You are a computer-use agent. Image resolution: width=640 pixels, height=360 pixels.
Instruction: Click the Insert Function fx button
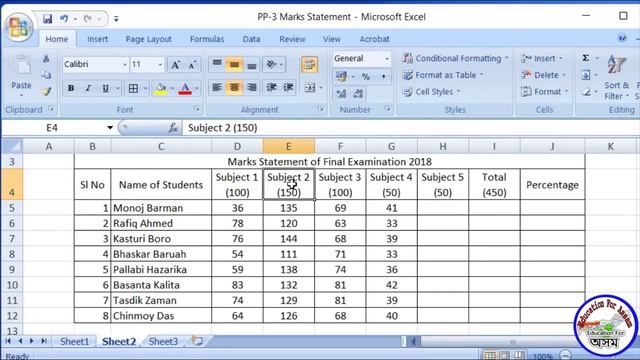coord(173,128)
